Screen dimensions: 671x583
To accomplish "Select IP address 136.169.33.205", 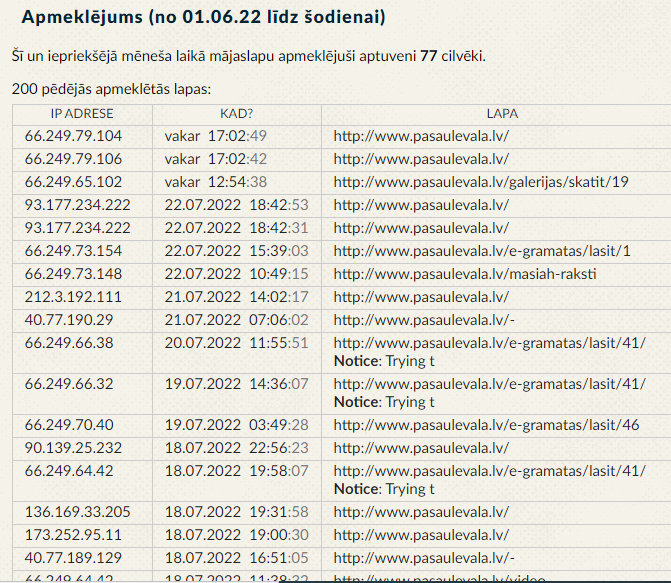I will pyautogui.click(x=77, y=512).
